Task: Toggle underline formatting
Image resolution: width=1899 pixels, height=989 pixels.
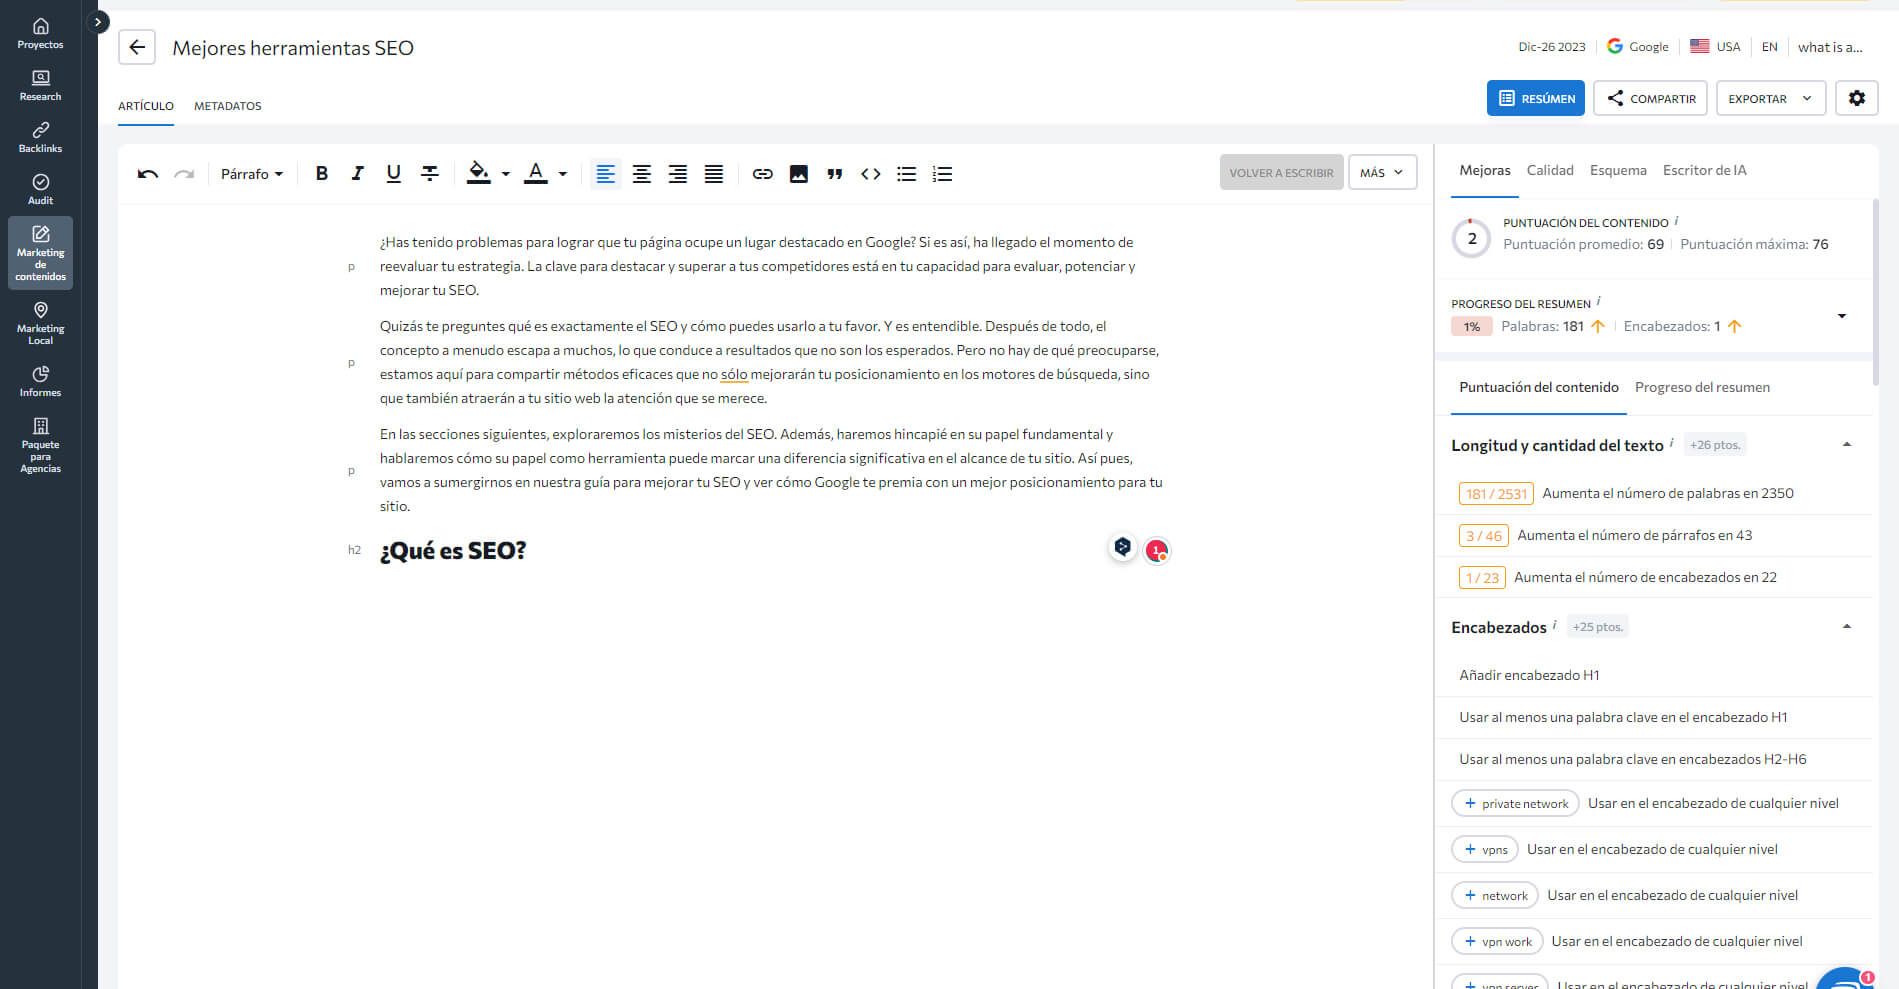Action: pyautogui.click(x=393, y=174)
